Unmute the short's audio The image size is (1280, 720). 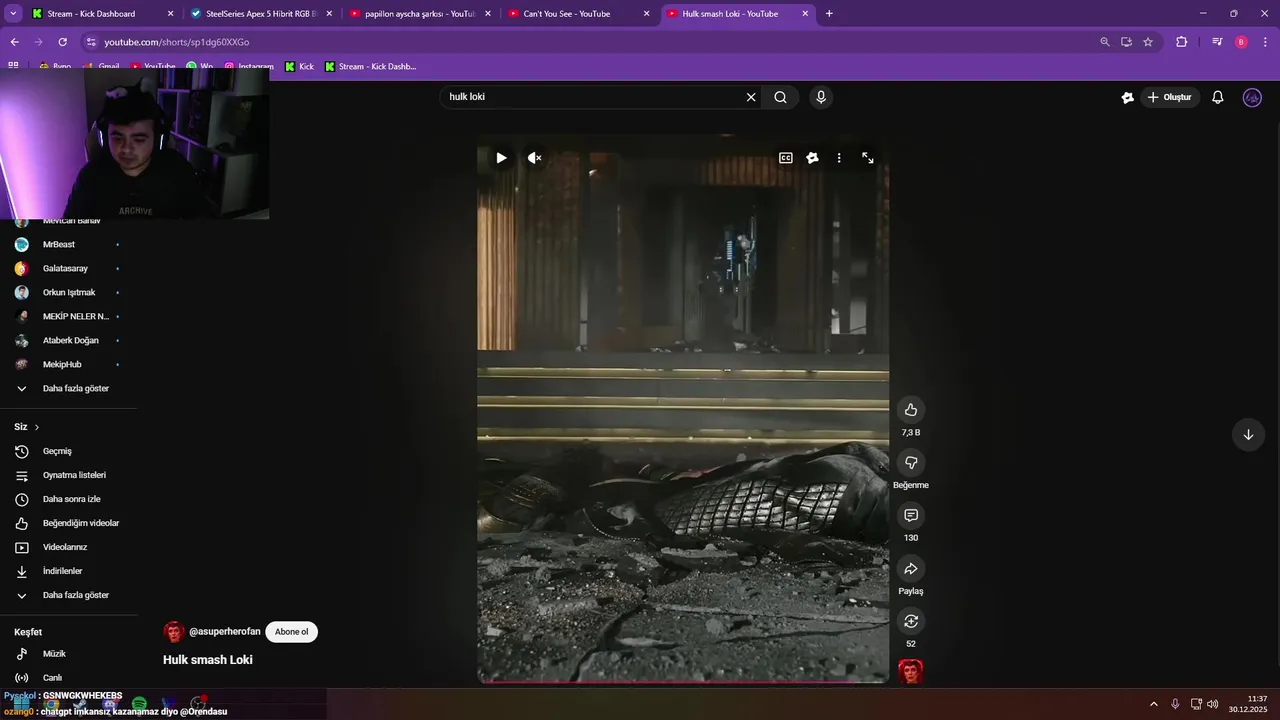click(x=535, y=158)
